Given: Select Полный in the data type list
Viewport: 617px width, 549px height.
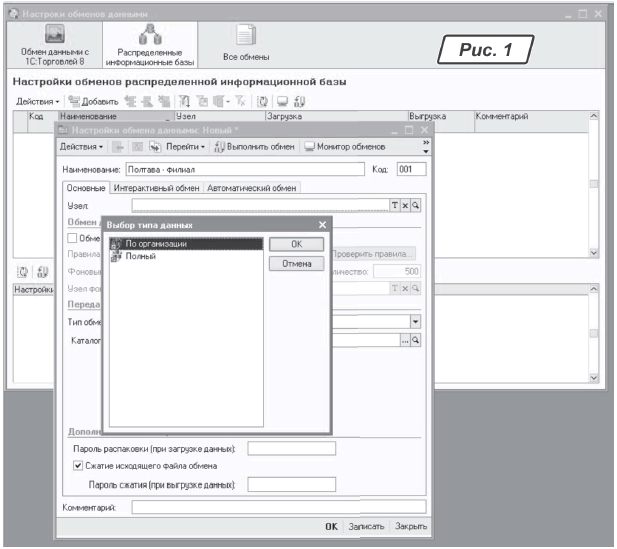Looking at the screenshot, I should point(140,256).
